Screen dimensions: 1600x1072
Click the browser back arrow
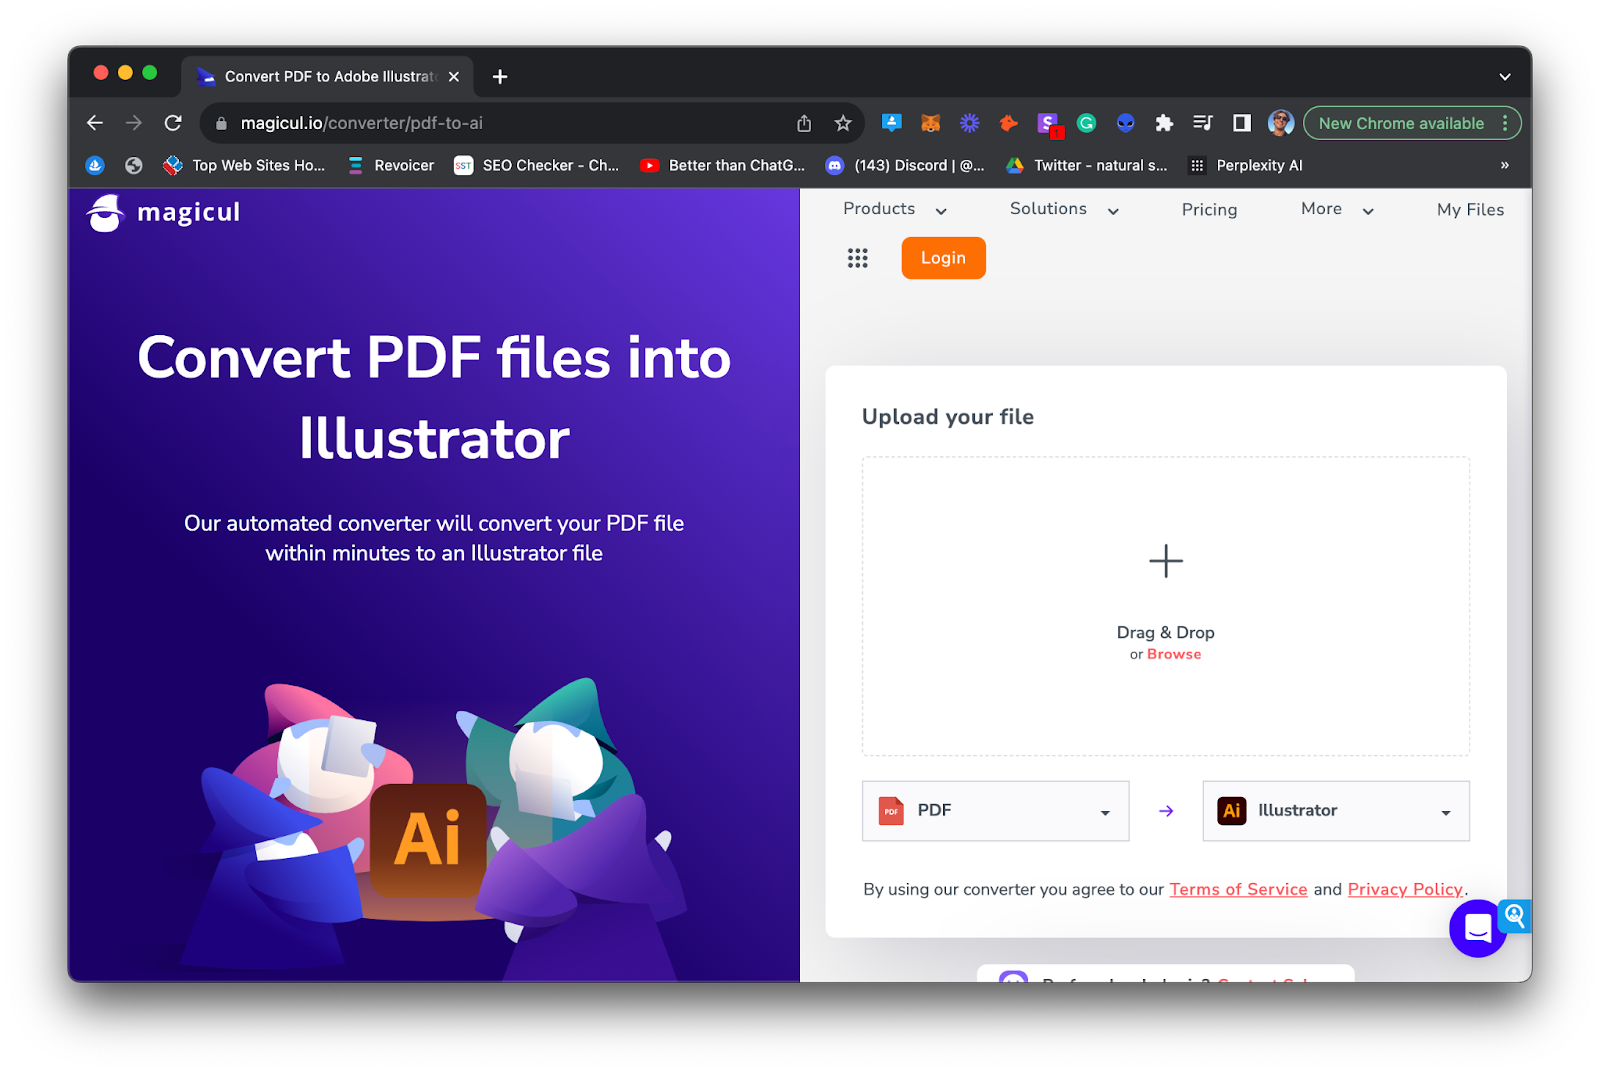pos(95,123)
